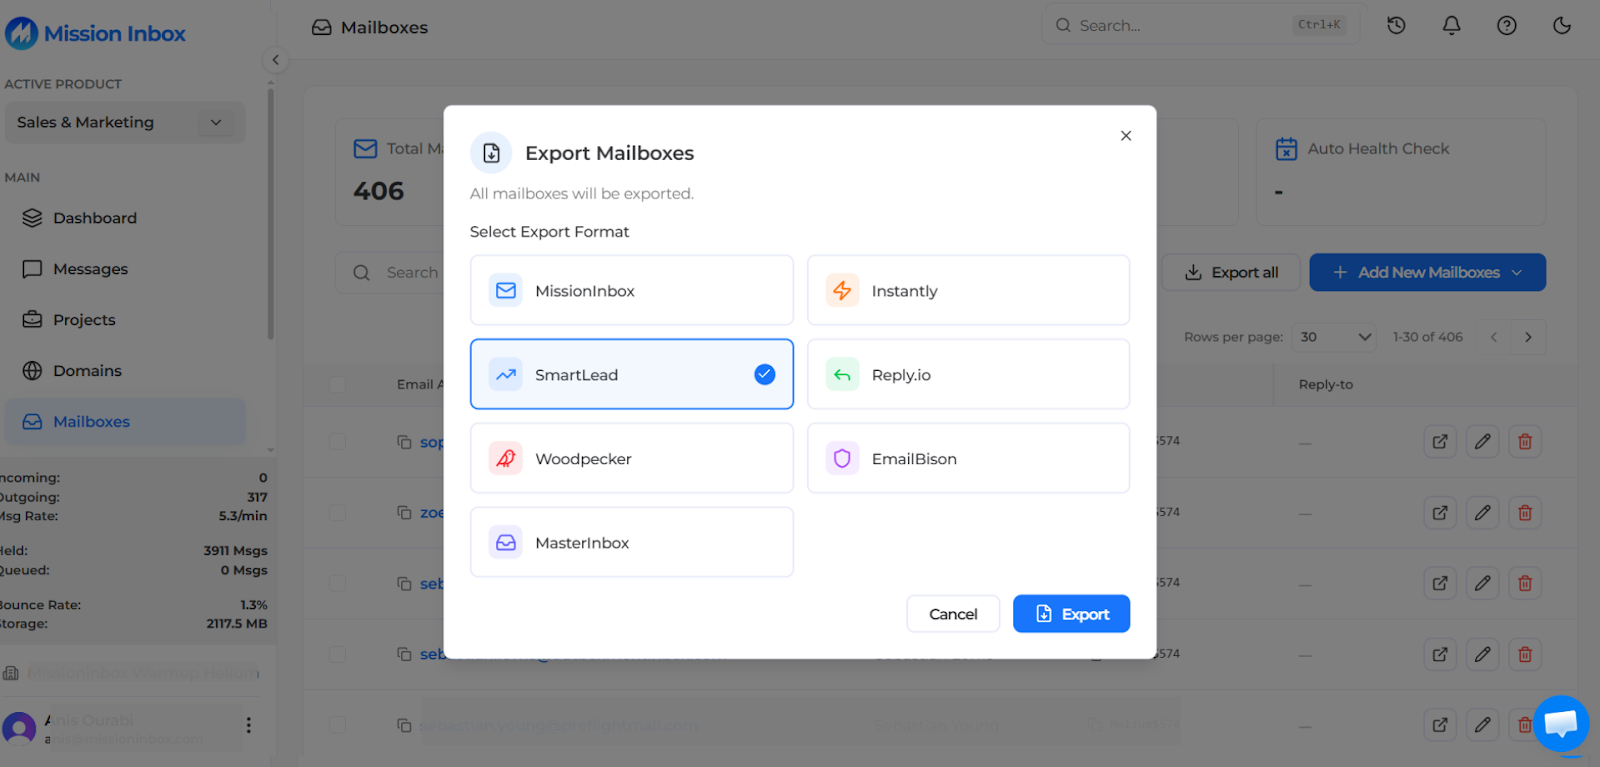Click the Mission Inbox logo

96,34
